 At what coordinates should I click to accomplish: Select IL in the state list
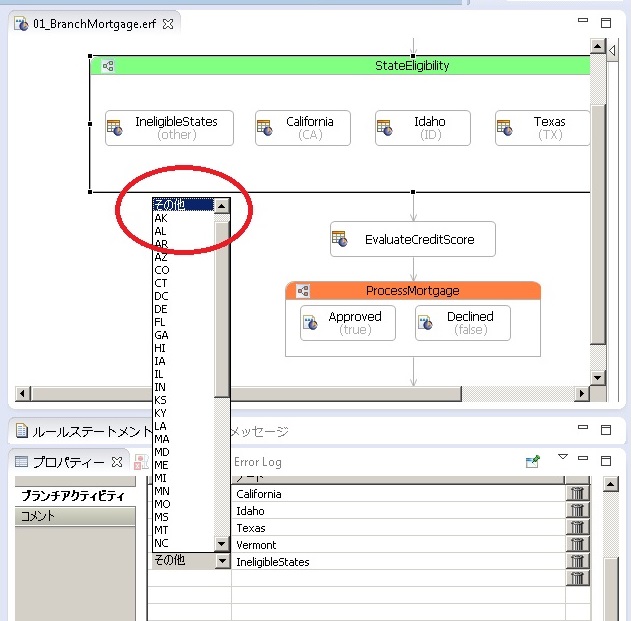pyautogui.click(x=184, y=374)
